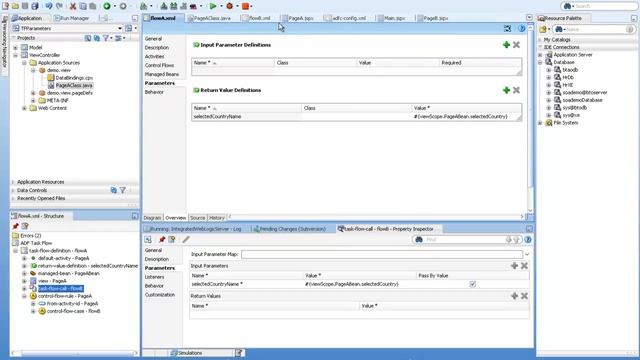Expand the Application Resources section

coord(13,182)
